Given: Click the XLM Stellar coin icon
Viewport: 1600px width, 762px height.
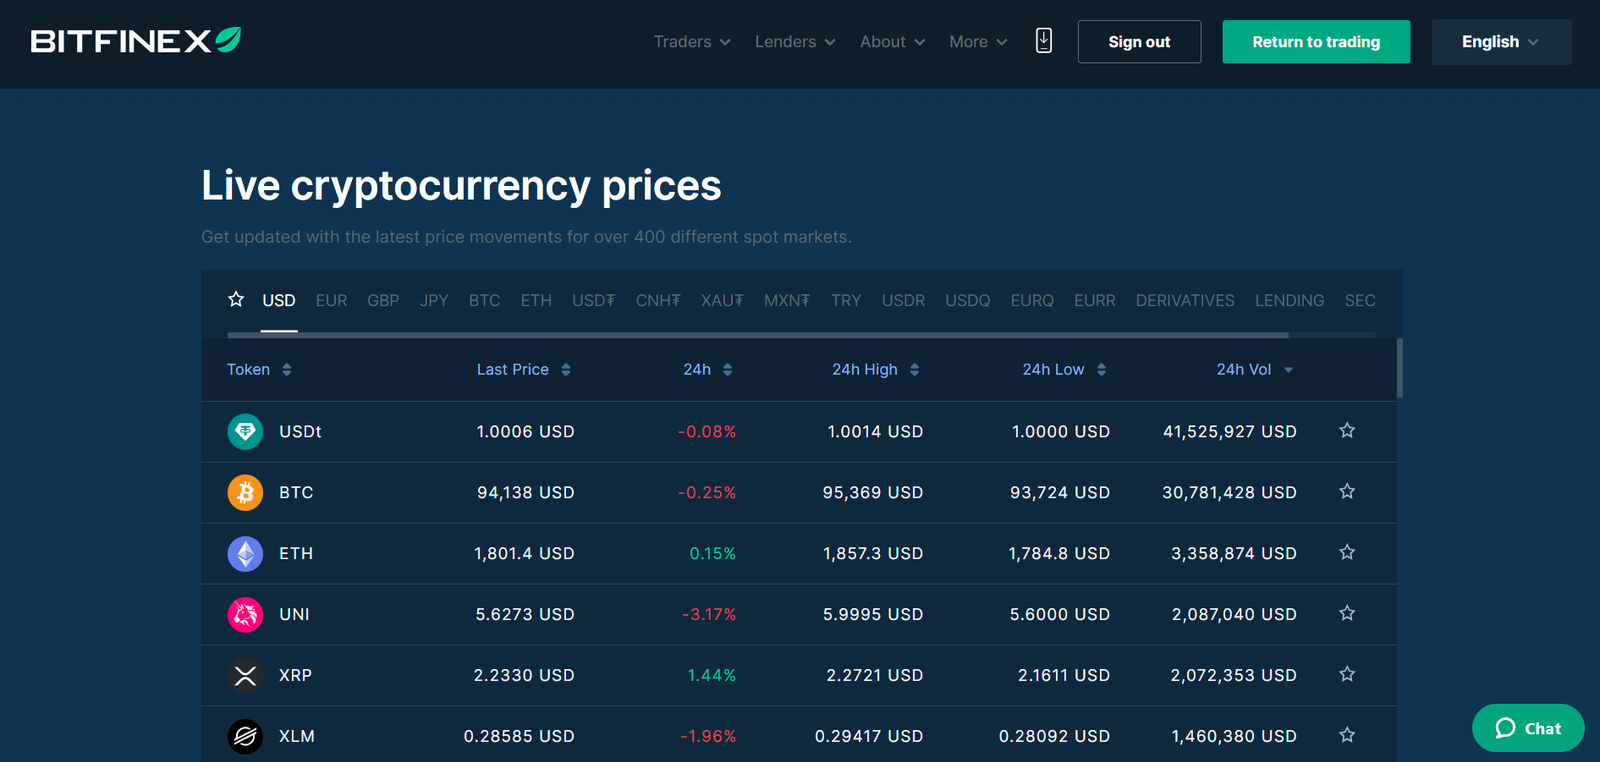Looking at the screenshot, I should tap(245, 736).
